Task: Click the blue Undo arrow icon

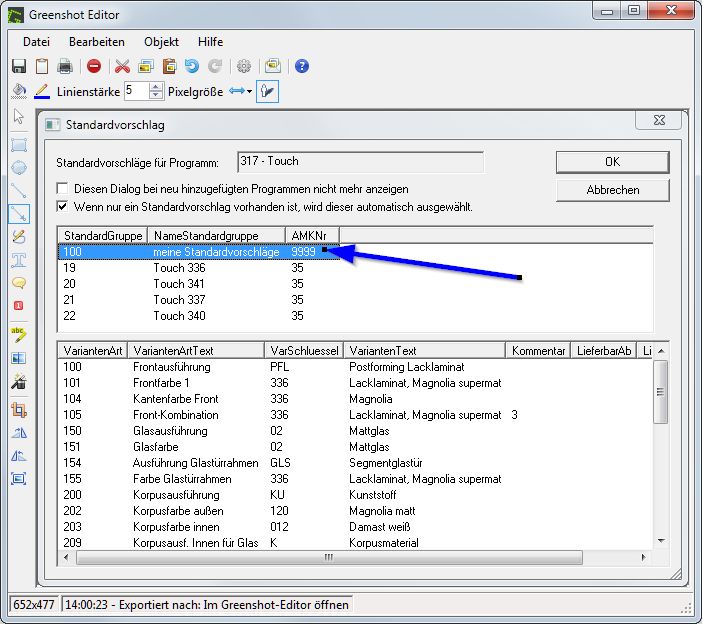Action: 192,67
